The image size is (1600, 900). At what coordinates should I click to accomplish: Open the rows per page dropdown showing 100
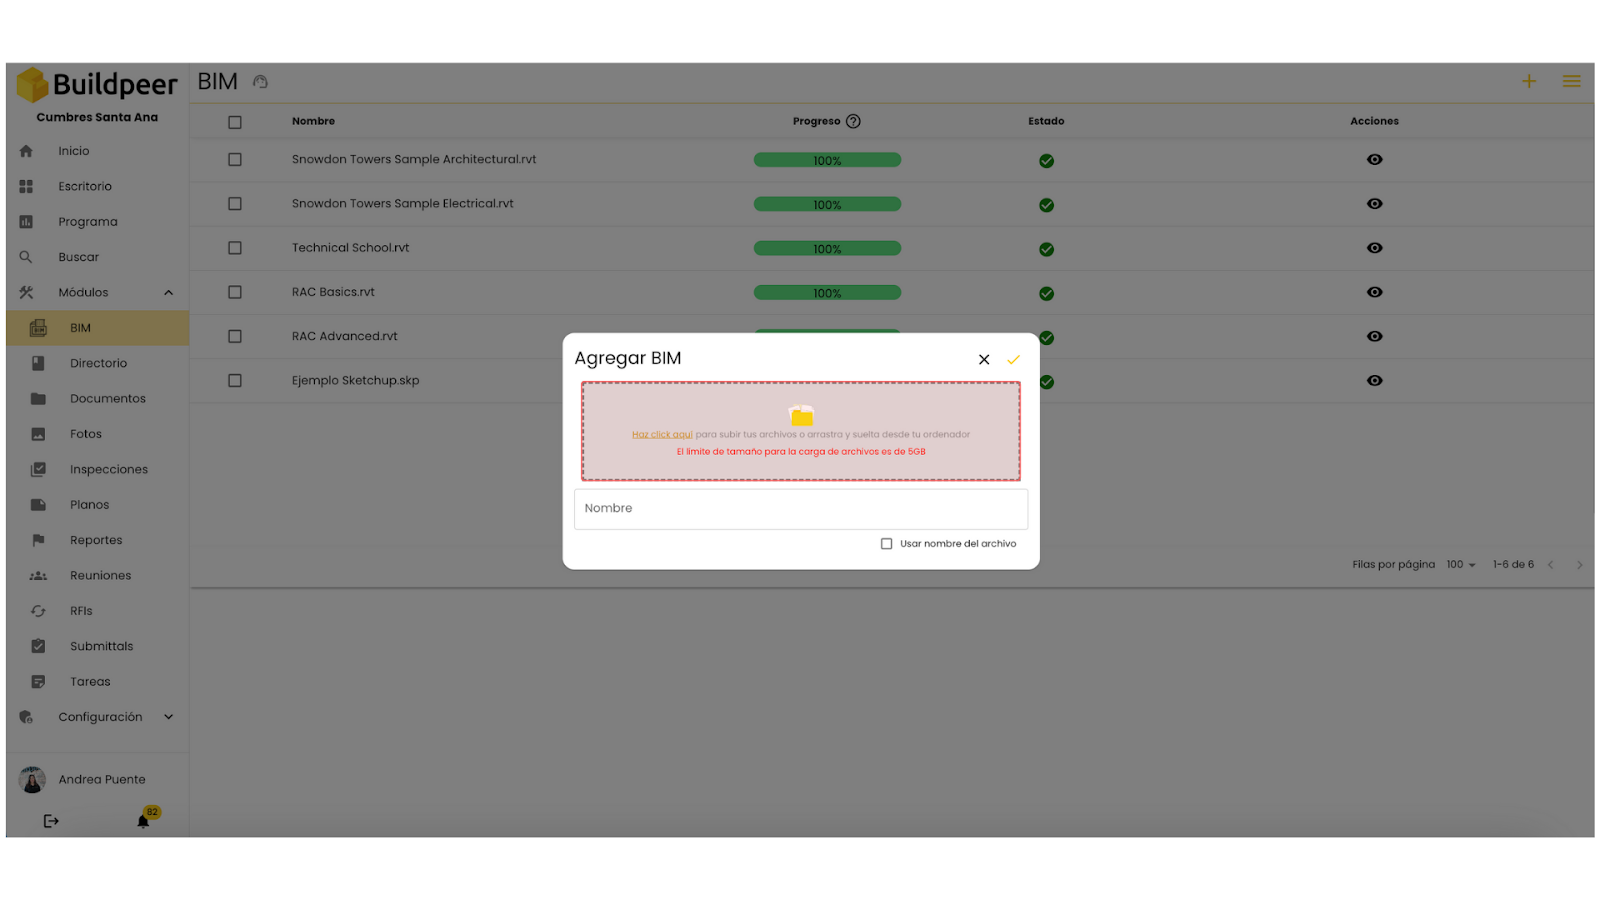[x=1461, y=565]
